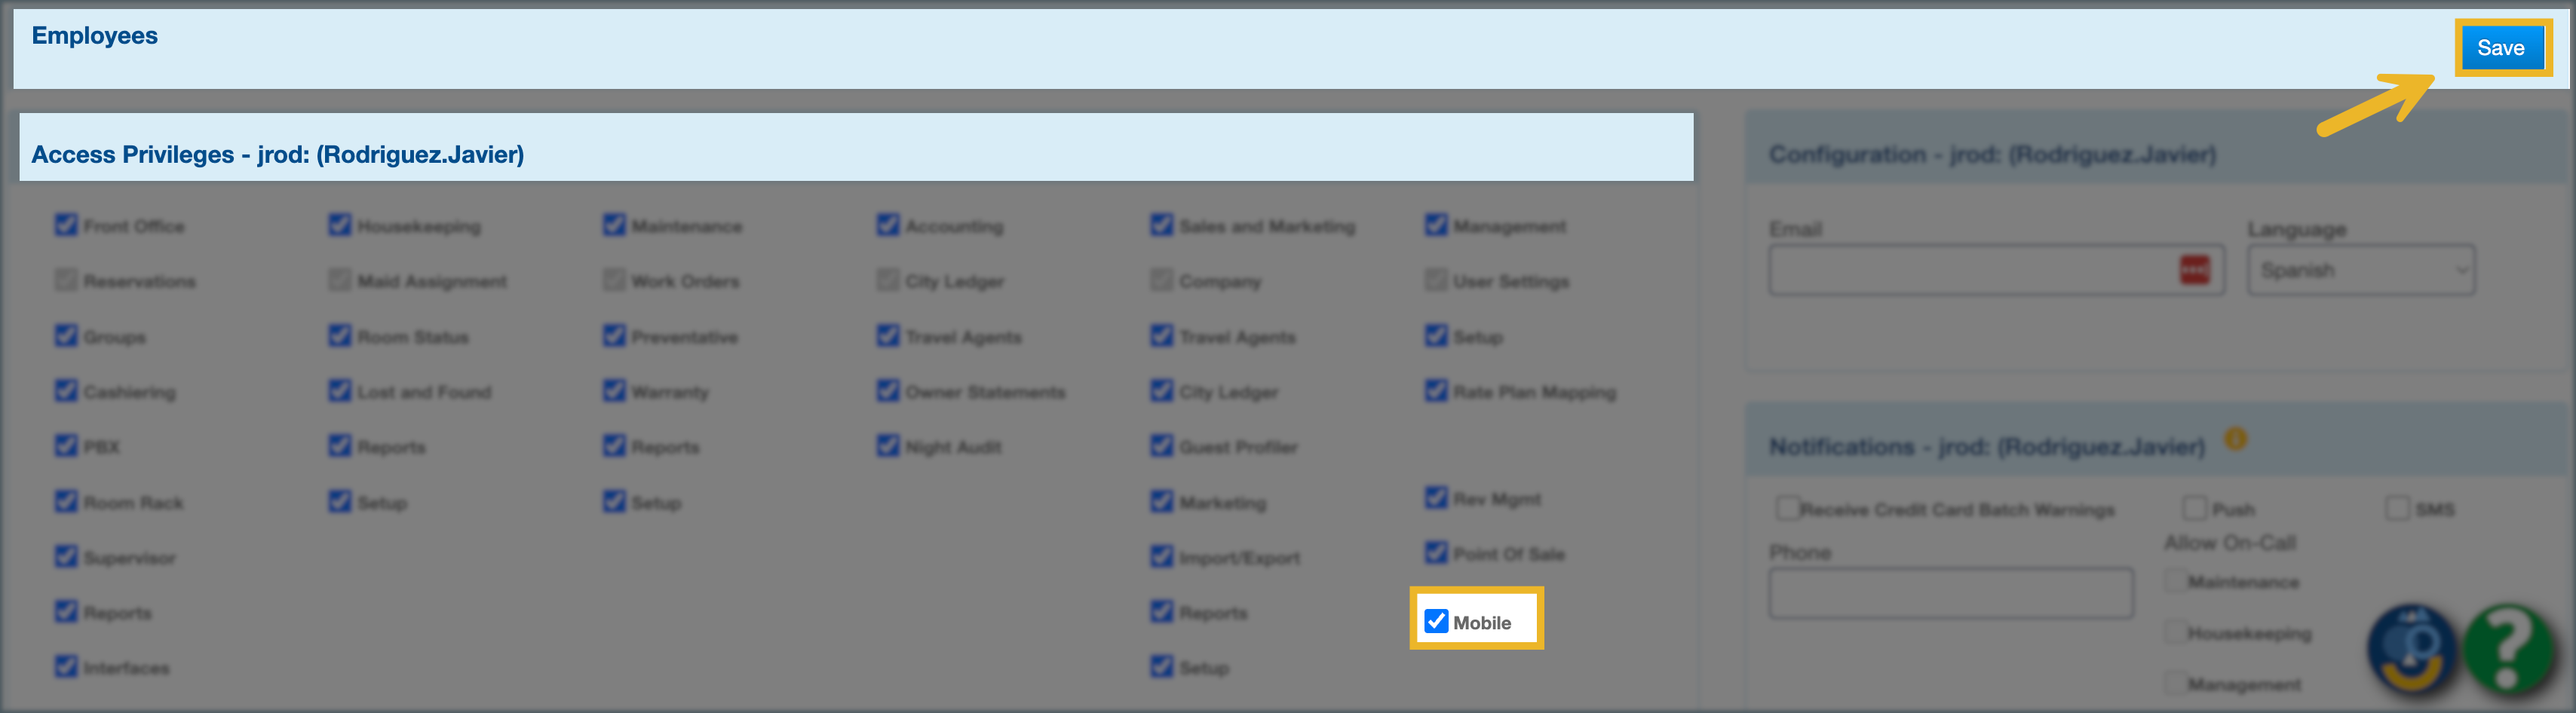Toggle the Lost and Found checkbox
Viewport: 2576px width, 713px height.
(x=340, y=391)
